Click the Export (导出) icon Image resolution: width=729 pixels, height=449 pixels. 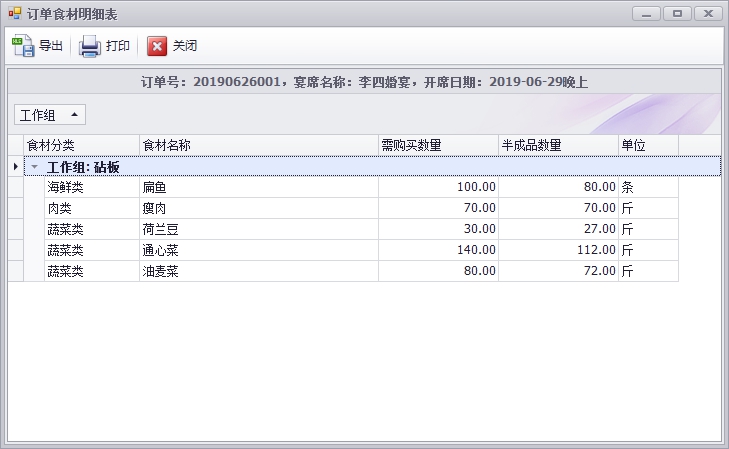[x=23, y=46]
